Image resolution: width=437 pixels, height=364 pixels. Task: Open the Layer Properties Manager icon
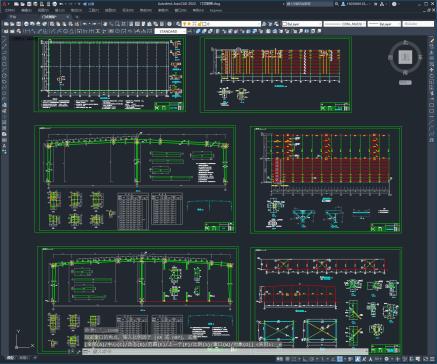(178, 24)
